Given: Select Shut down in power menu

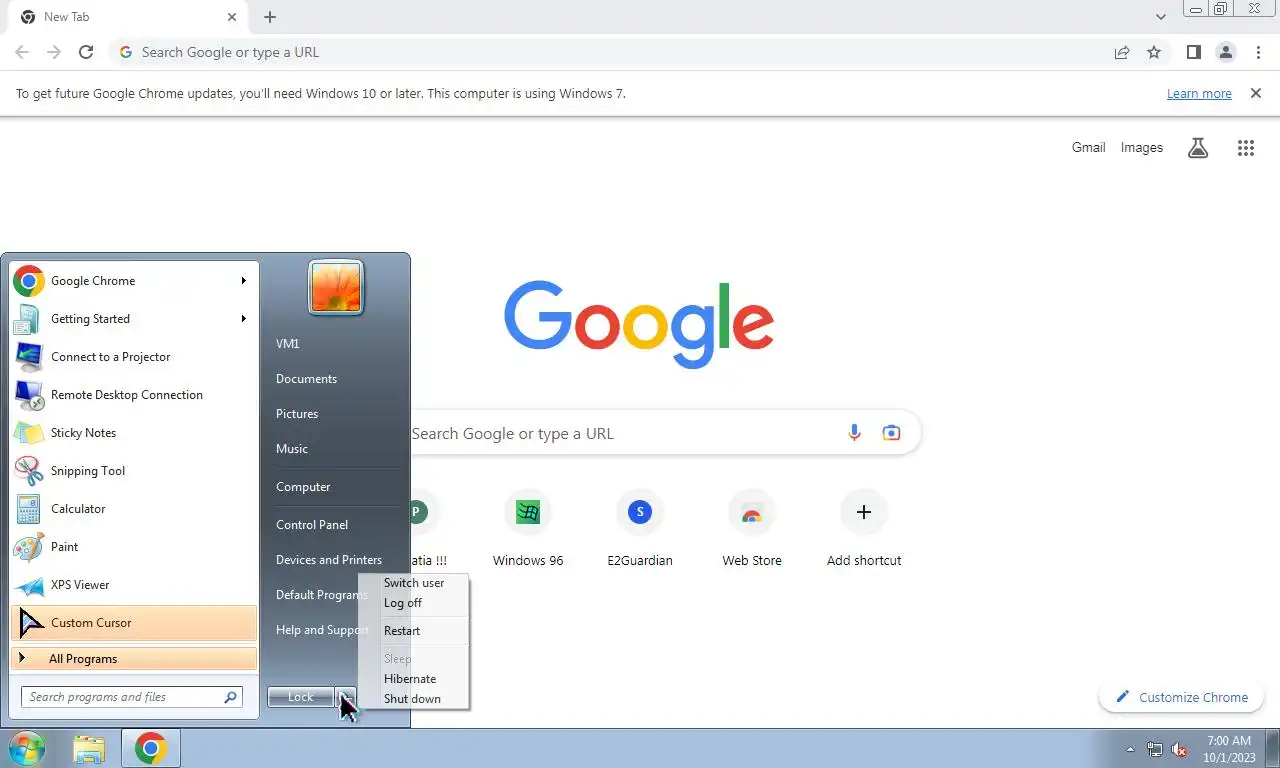Looking at the screenshot, I should [x=412, y=699].
